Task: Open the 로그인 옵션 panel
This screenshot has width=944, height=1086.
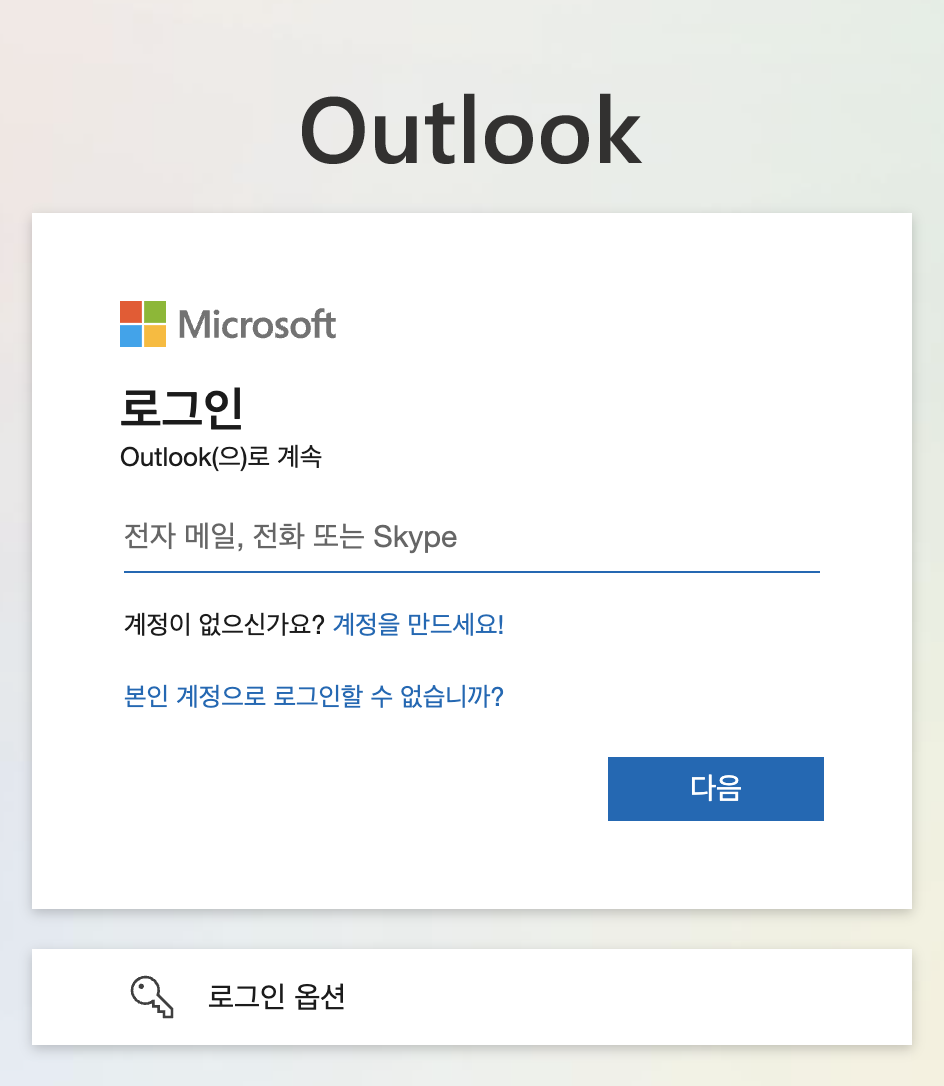Action: pyautogui.click(x=472, y=997)
